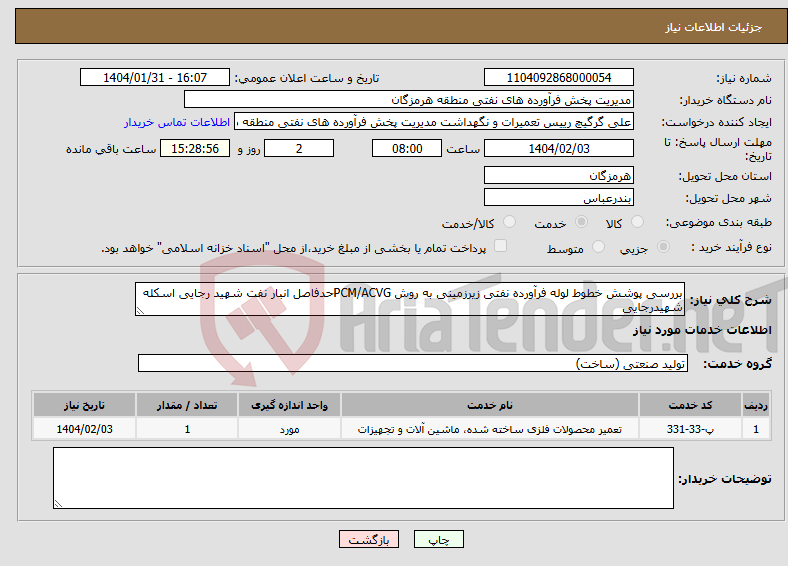The width and height of the screenshot is (788, 566).
Task: Click the resize handle of توضیحات خریدار textarea
Action: (x=58, y=504)
